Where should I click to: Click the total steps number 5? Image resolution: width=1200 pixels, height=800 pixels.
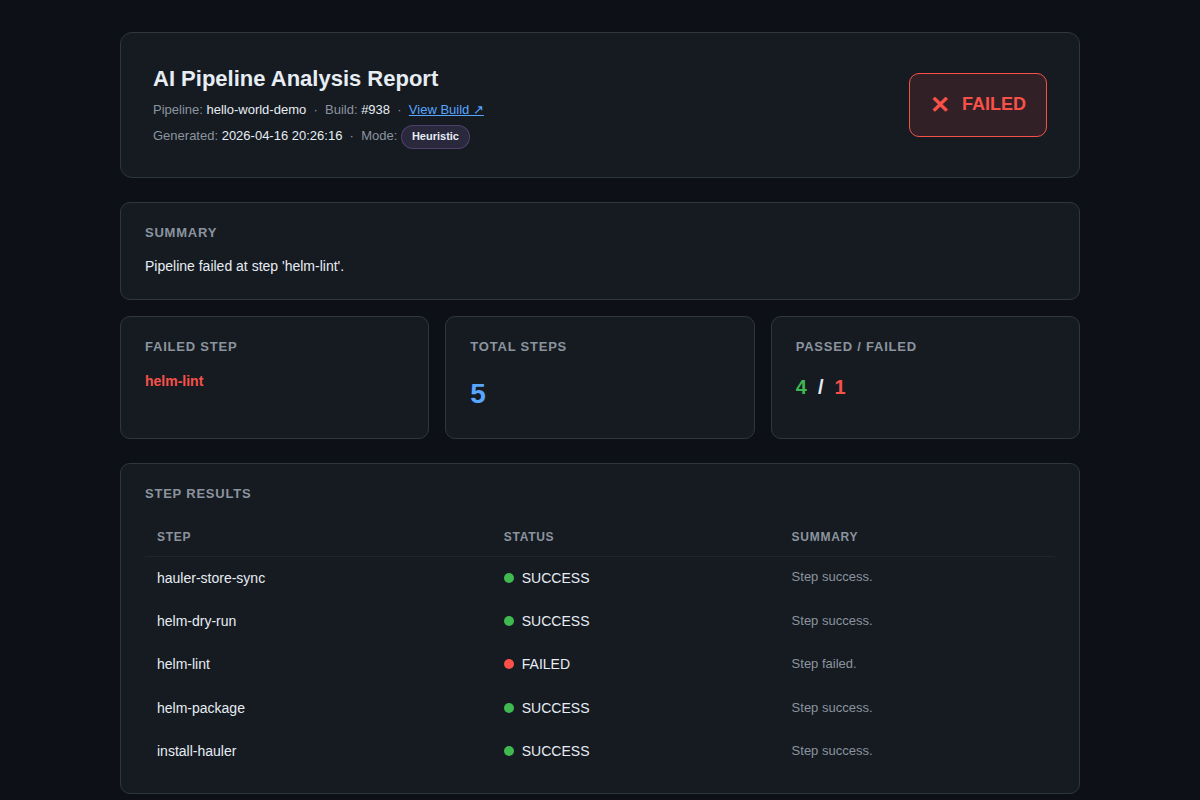point(478,394)
